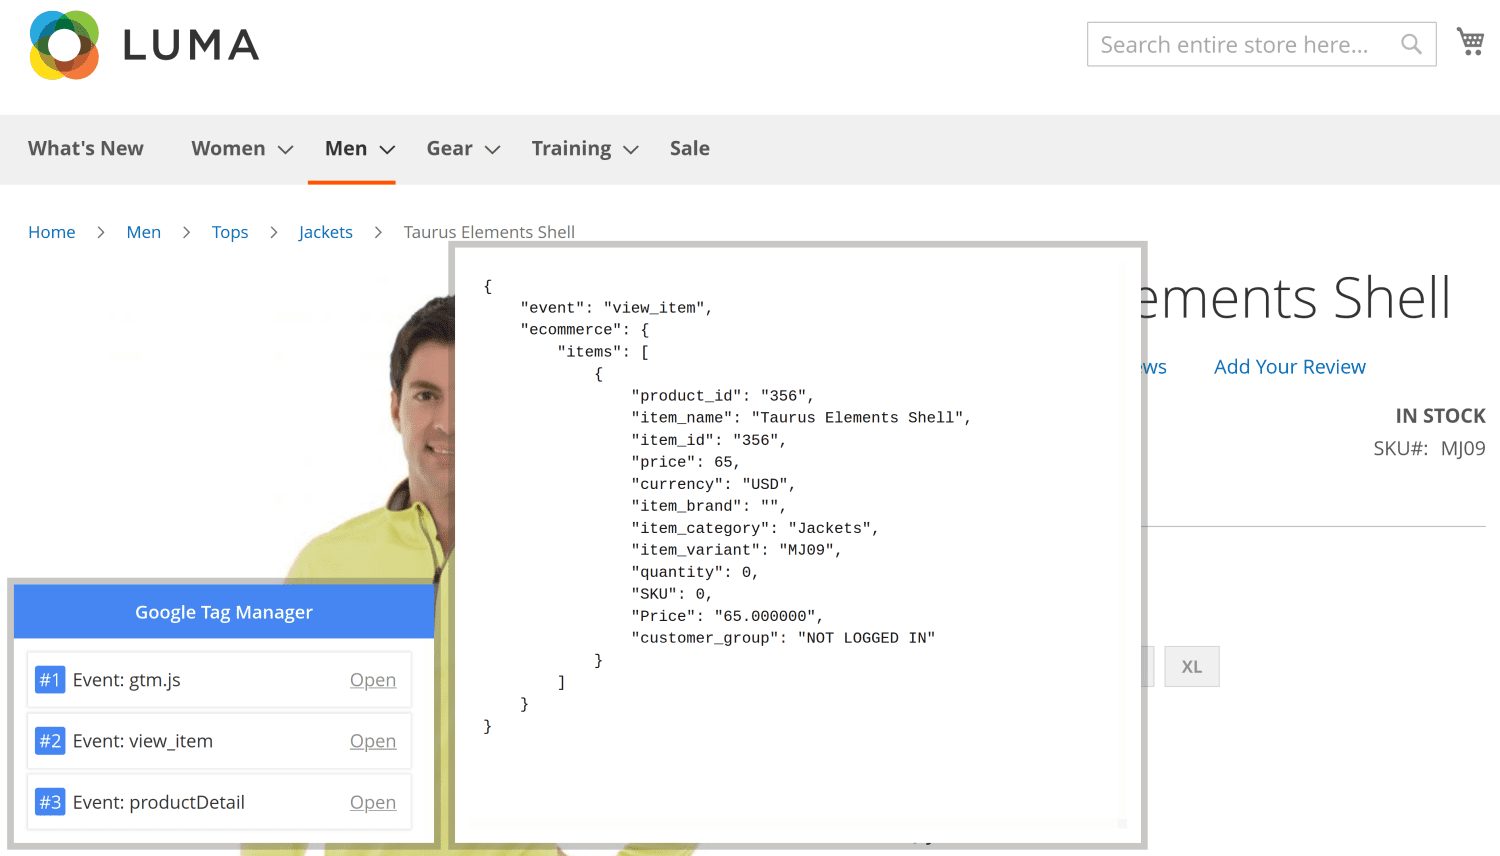Click the "item_name" JSON line
Viewport: 1500px width, 856px height.
point(801,418)
